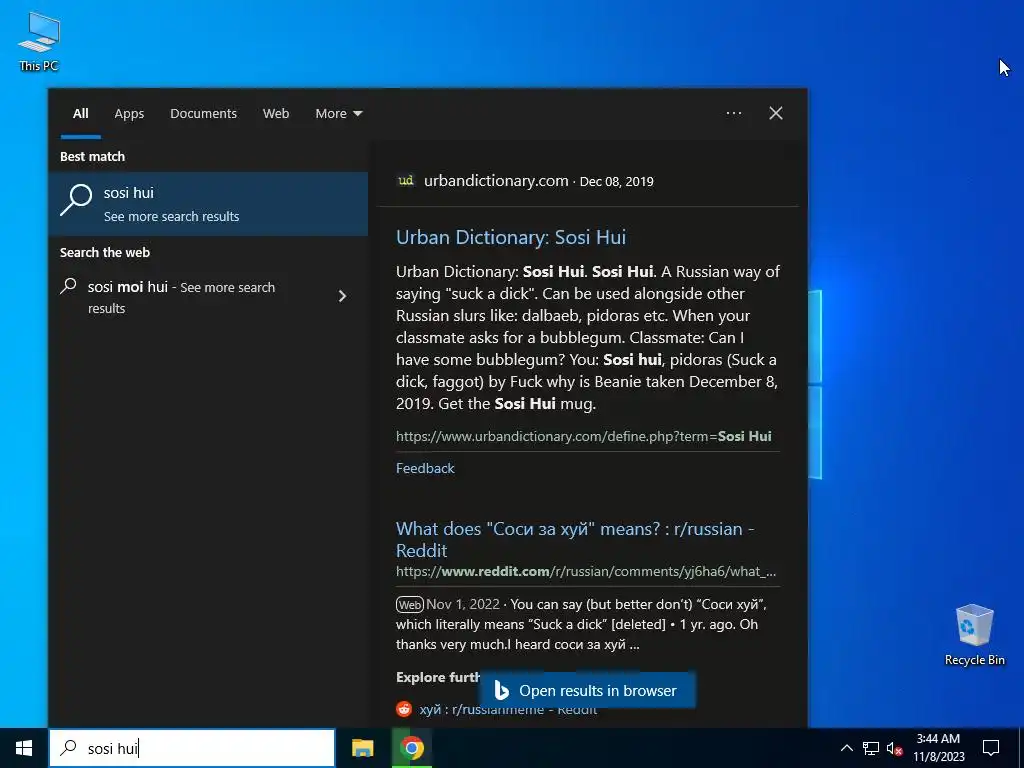Expand the More filter dropdown
This screenshot has height=768, width=1024.
tap(338, 114)
